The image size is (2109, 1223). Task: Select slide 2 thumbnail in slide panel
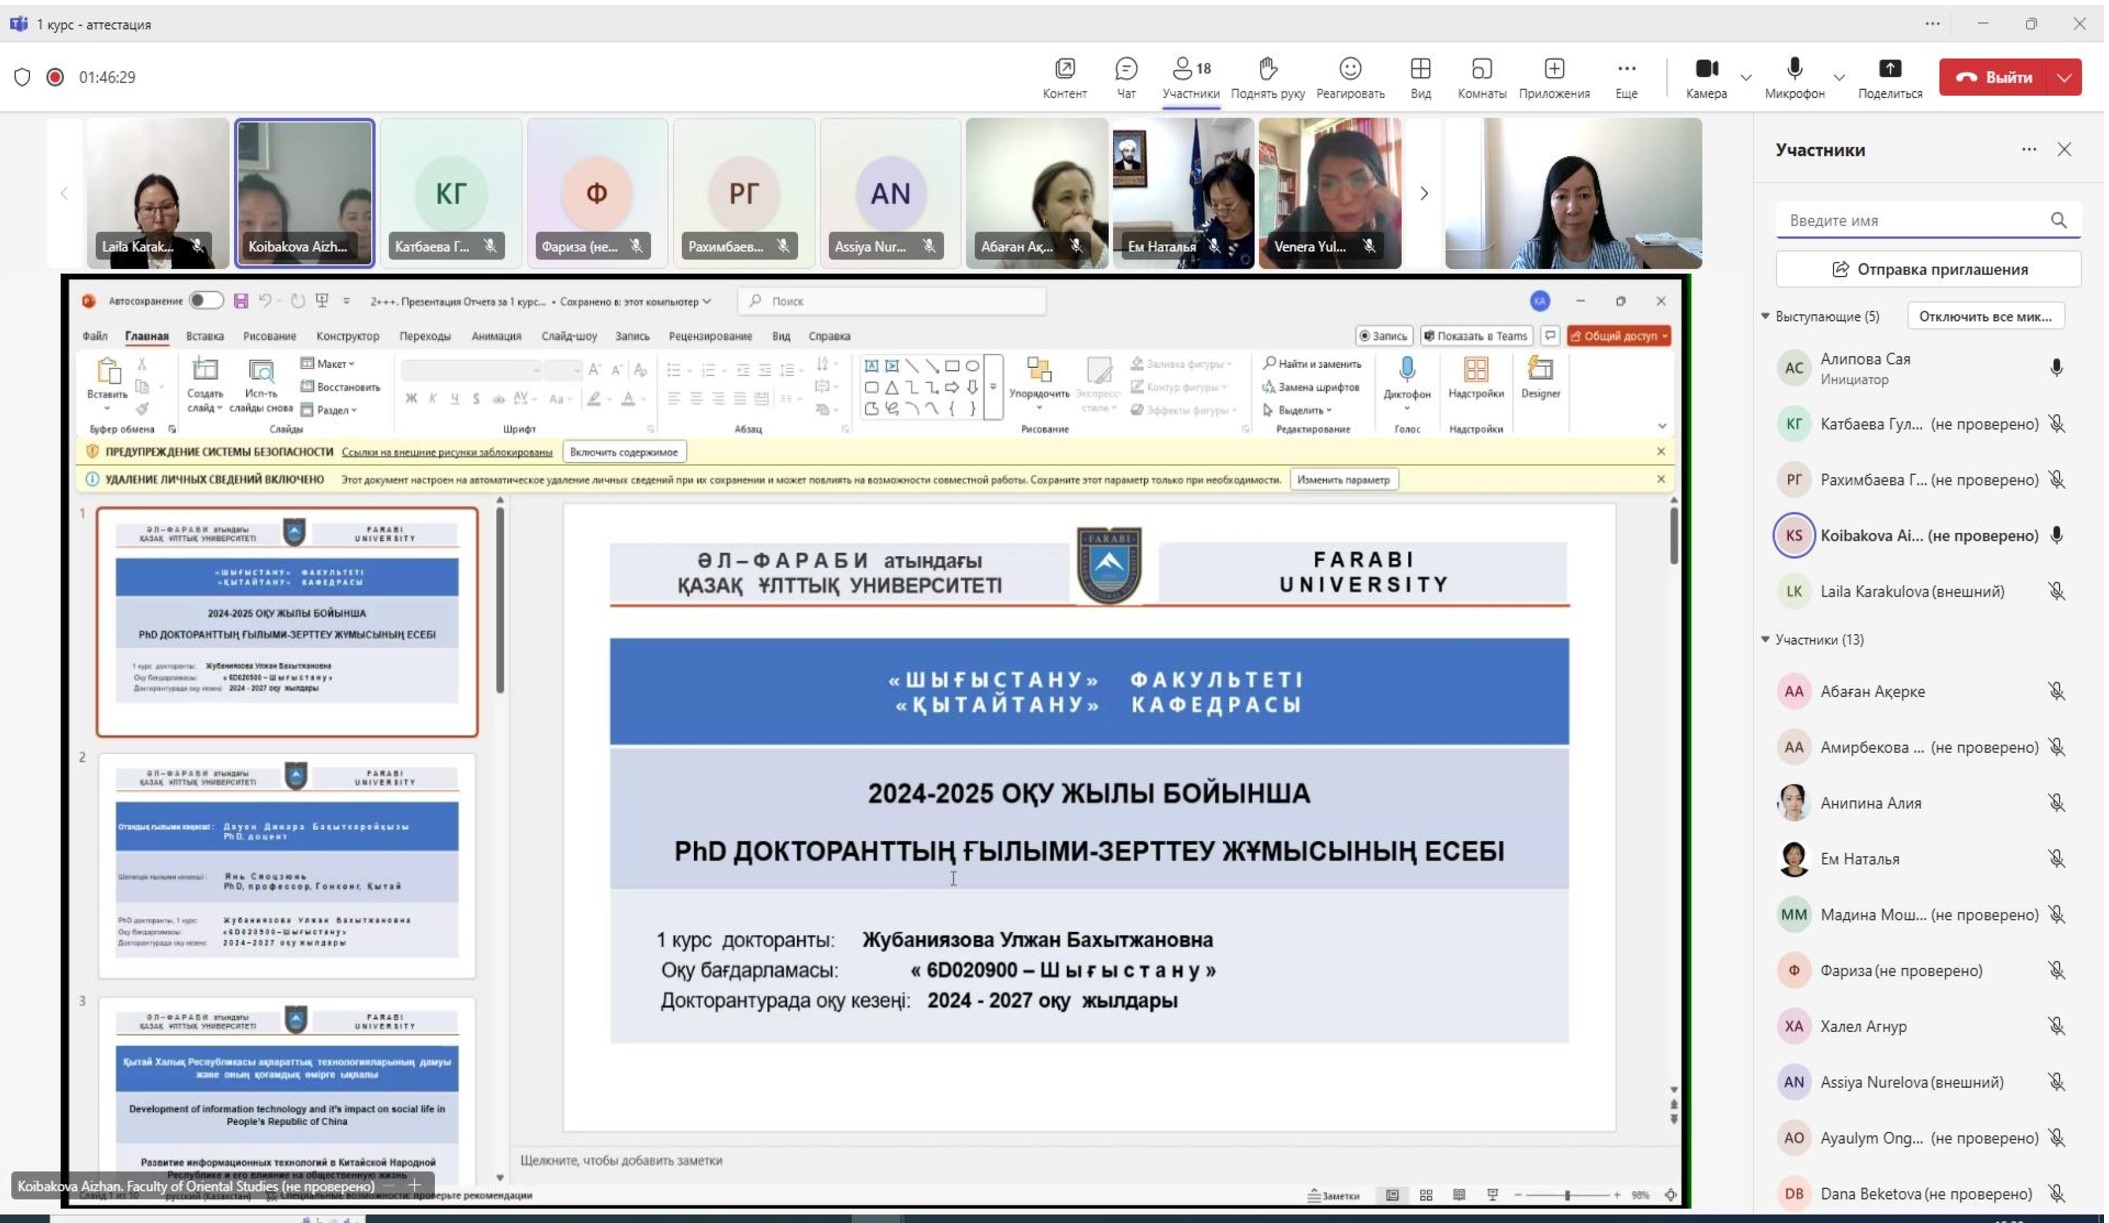coord(288,866)
